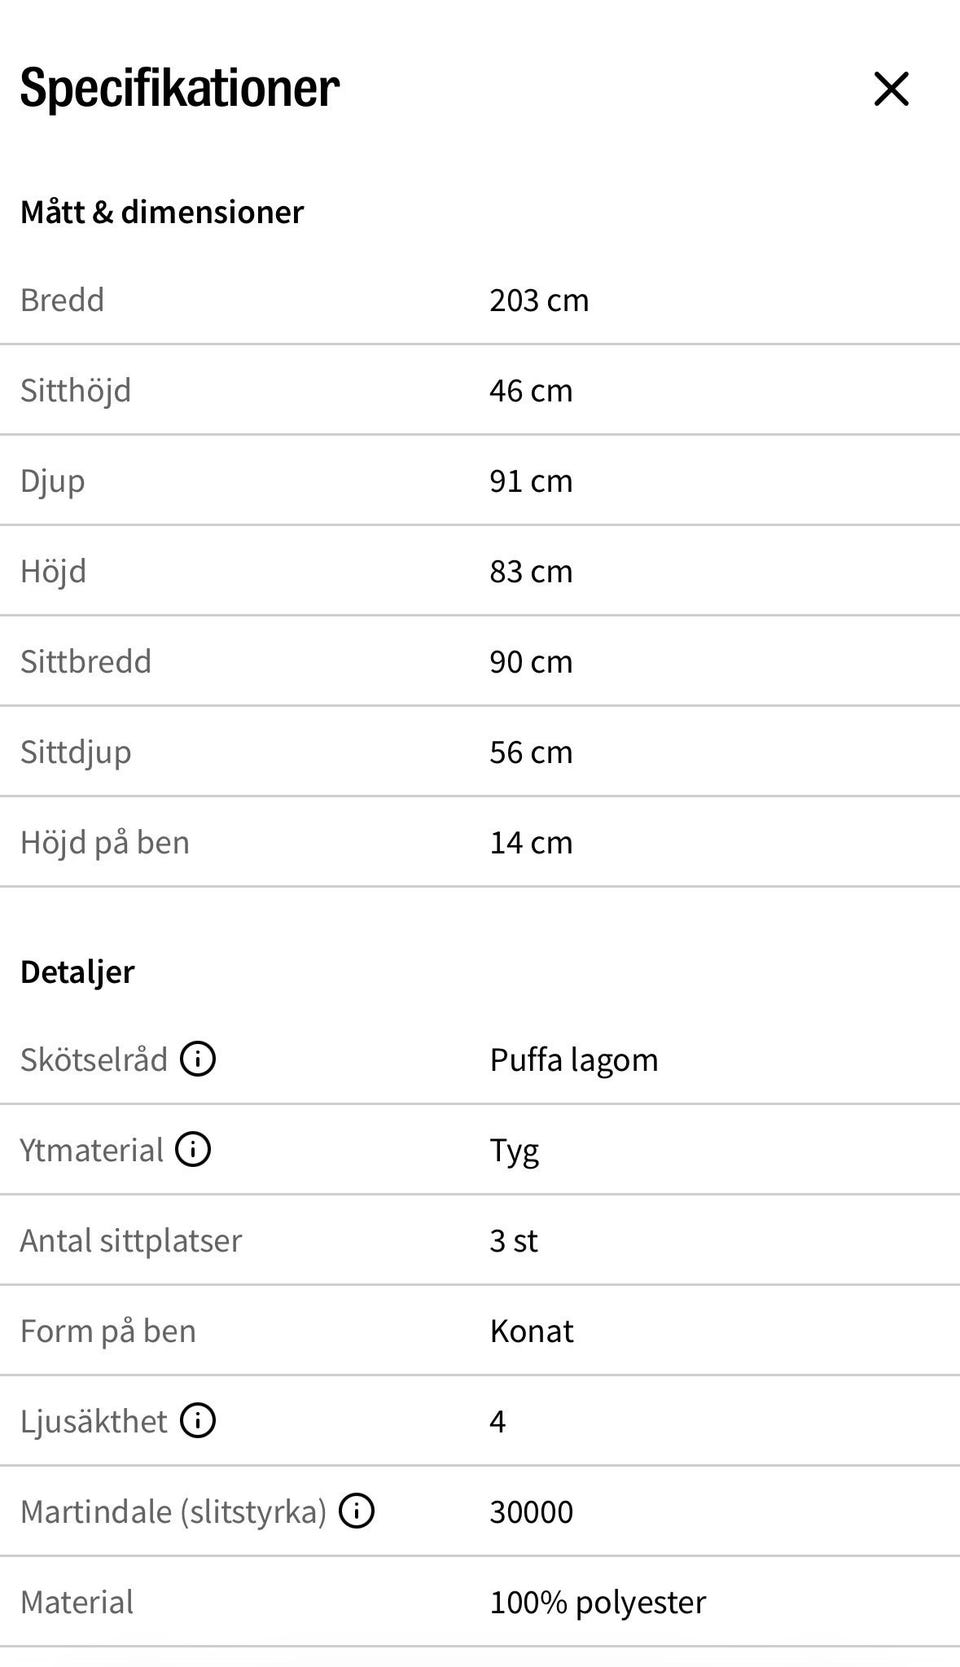
Task: Select the Puffa lagom care advice text
Action: [574, 1060]
